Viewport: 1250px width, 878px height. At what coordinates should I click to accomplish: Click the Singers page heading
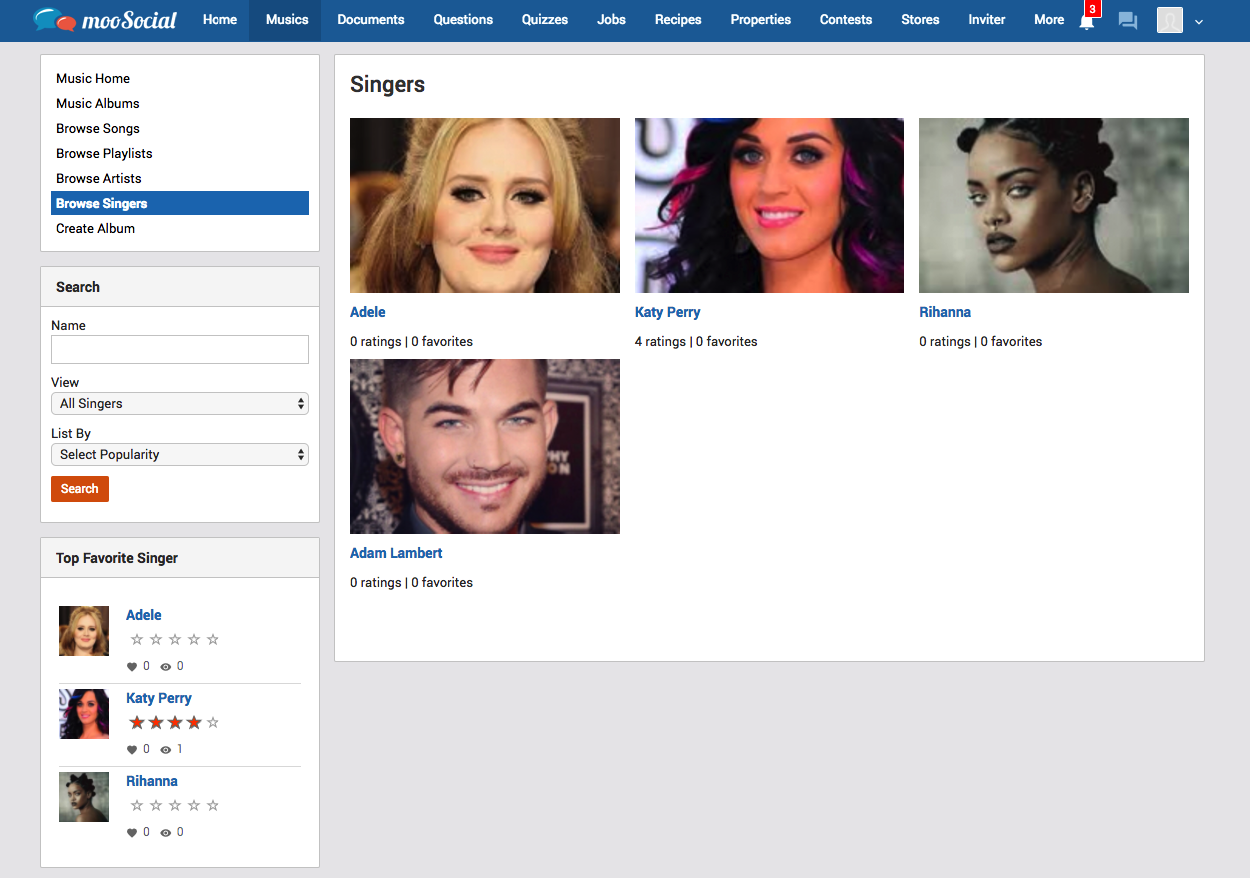[x=388, y=85]
